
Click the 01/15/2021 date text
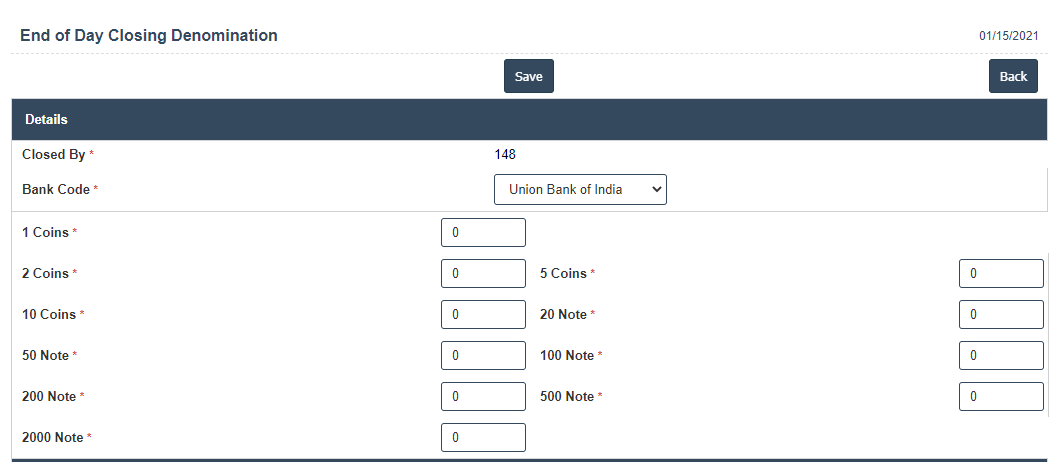coord(1008,36)
